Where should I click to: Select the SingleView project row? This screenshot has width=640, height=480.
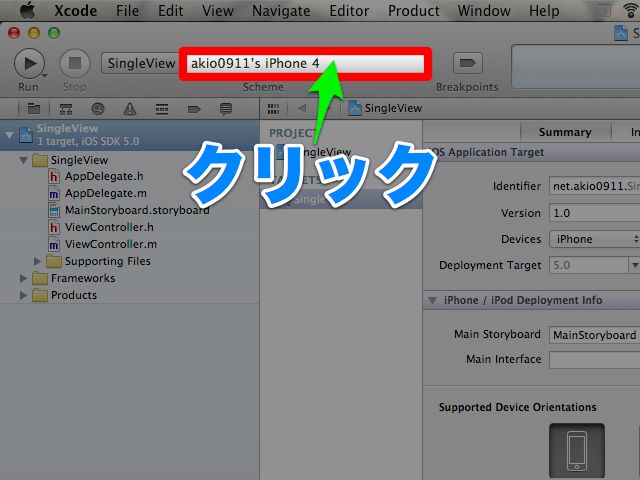tap(129, 135)
